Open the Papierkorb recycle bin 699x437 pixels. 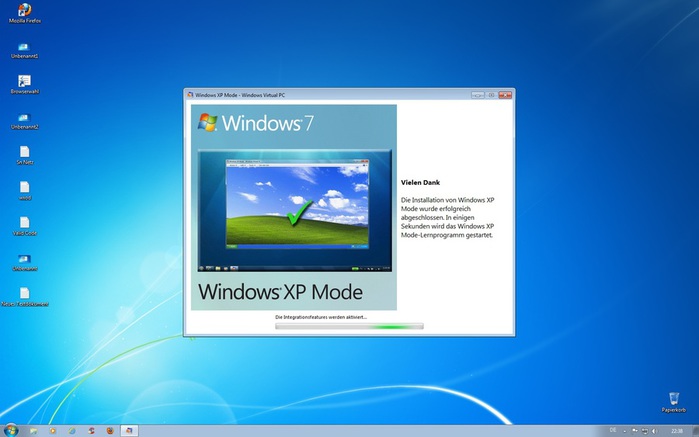coord(674,402)
